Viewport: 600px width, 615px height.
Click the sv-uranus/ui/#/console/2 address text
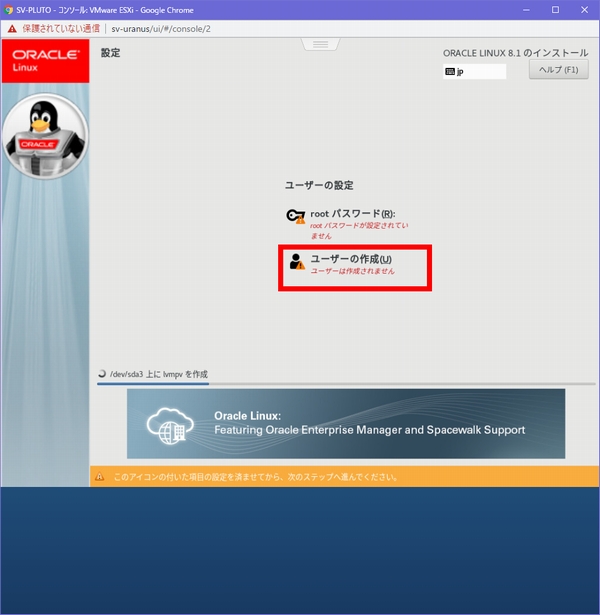coord(161,29)
